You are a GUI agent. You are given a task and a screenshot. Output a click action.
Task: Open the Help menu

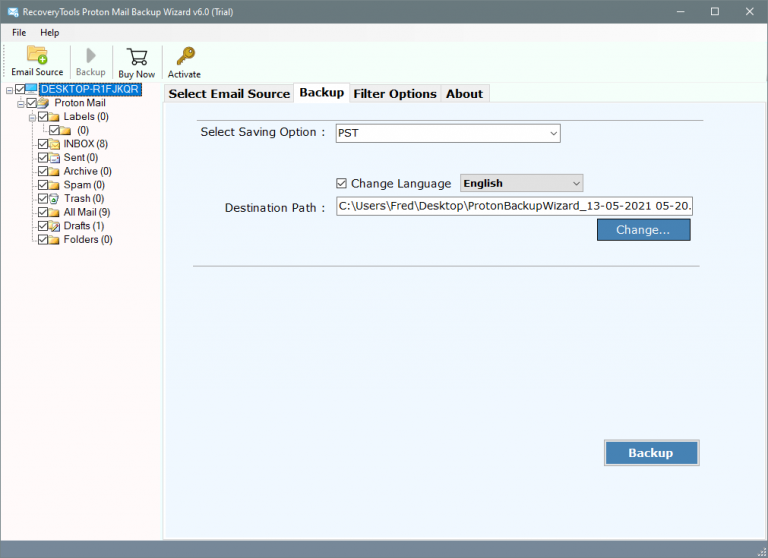coord(49,32)
